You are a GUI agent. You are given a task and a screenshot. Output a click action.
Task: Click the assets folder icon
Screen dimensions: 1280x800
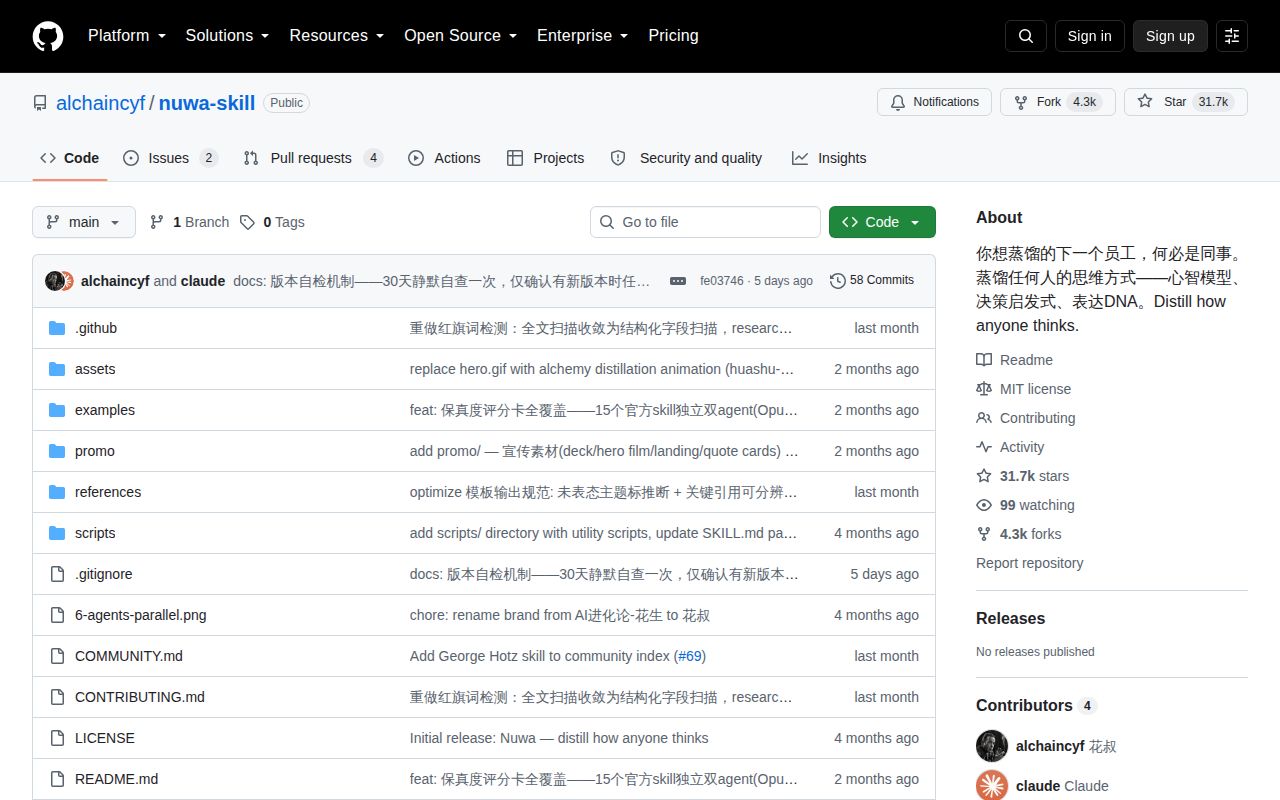(57, 369)
